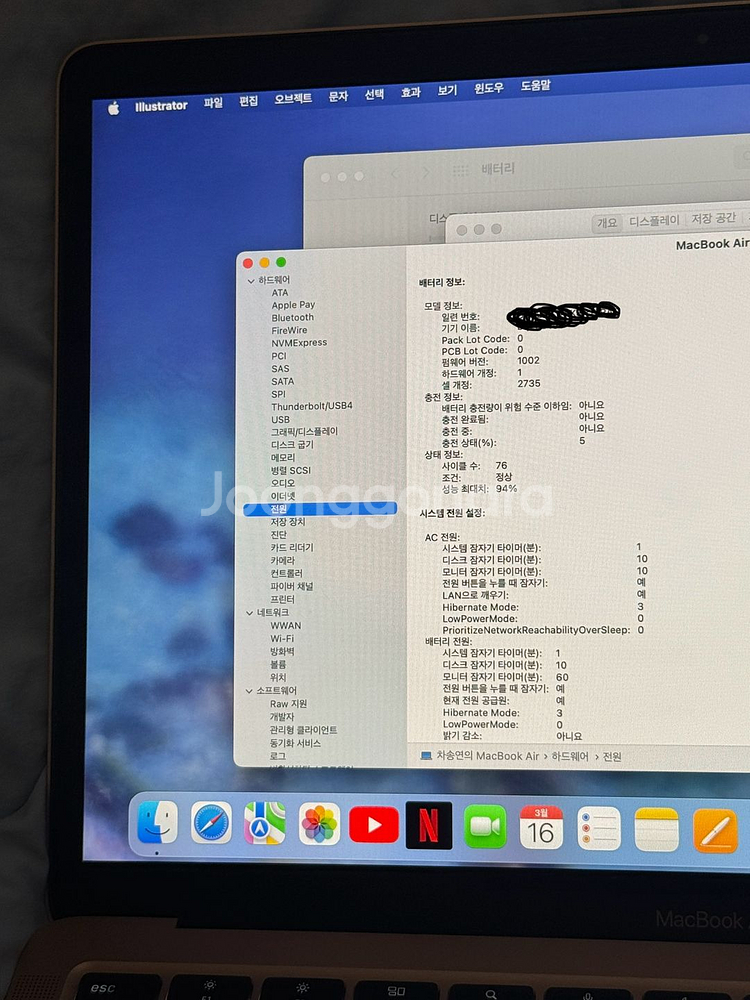750x1000 pixels.
Task: Select 동기화 서비스 in sidebar
Action: coord(295,743)
